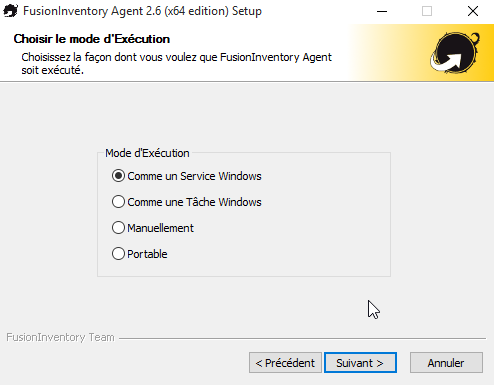Continue with the Suivant button
Viewport: 494px width, 385px height.
tap(360, 363)
